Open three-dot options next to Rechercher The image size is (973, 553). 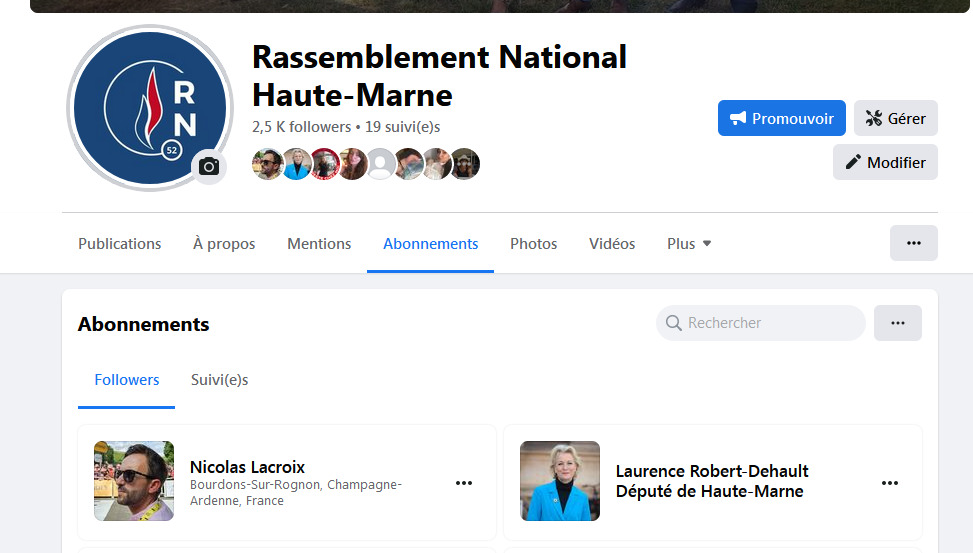coord(897,323)
